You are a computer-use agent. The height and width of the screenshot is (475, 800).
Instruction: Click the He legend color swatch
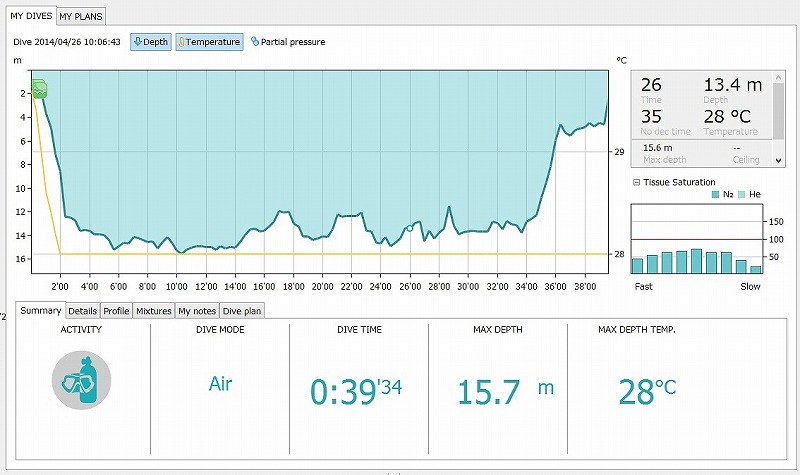(741, 194)
